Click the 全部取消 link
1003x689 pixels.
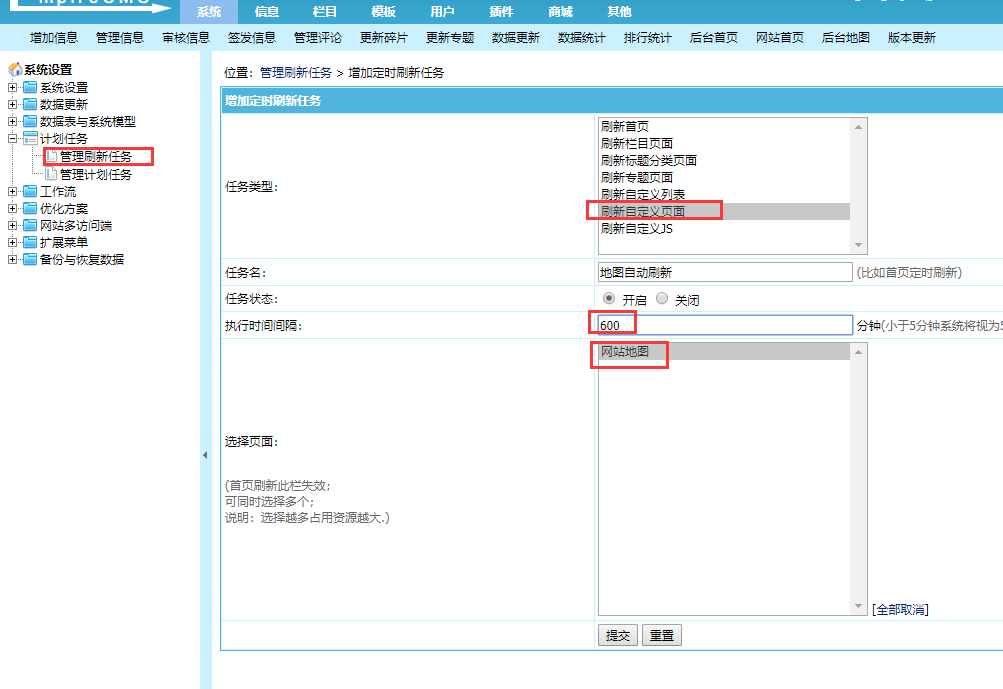point(900,609)
